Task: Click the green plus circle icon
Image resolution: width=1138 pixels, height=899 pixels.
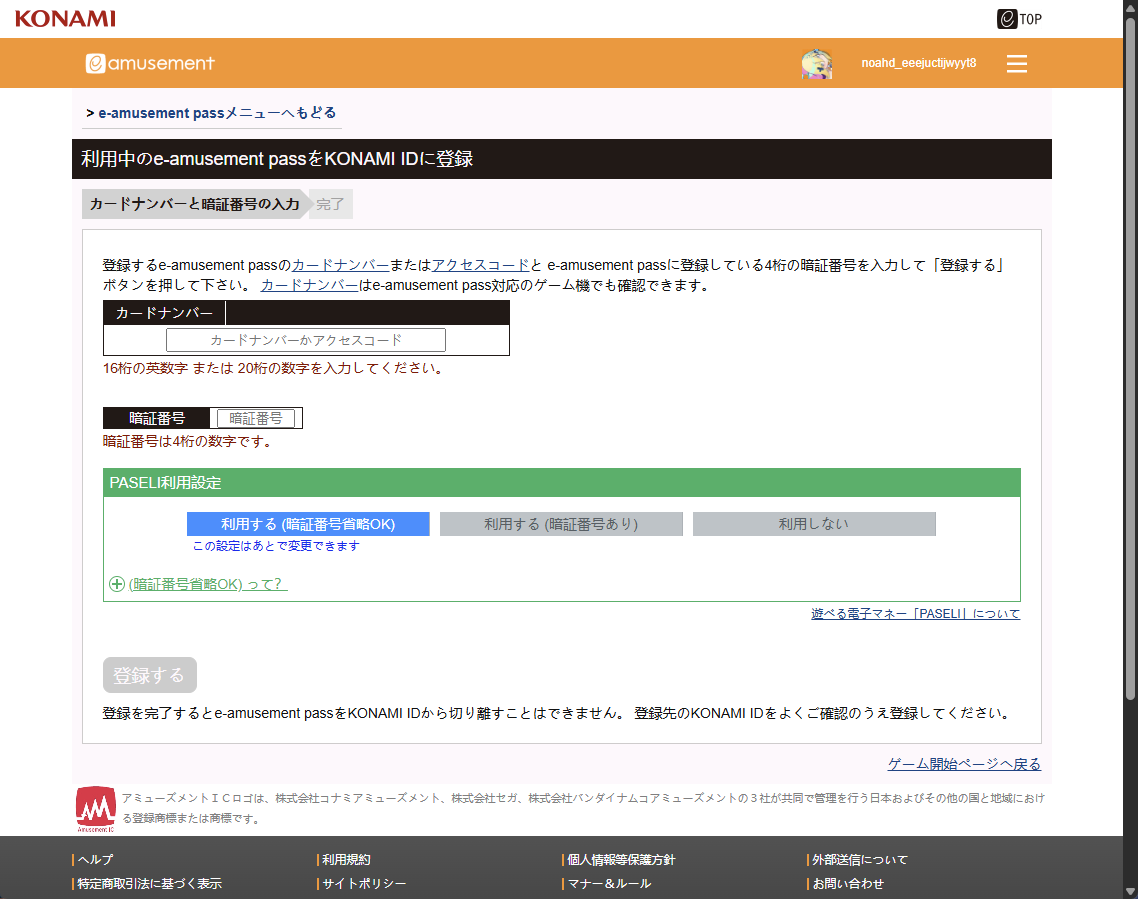Action: [117, 584]
